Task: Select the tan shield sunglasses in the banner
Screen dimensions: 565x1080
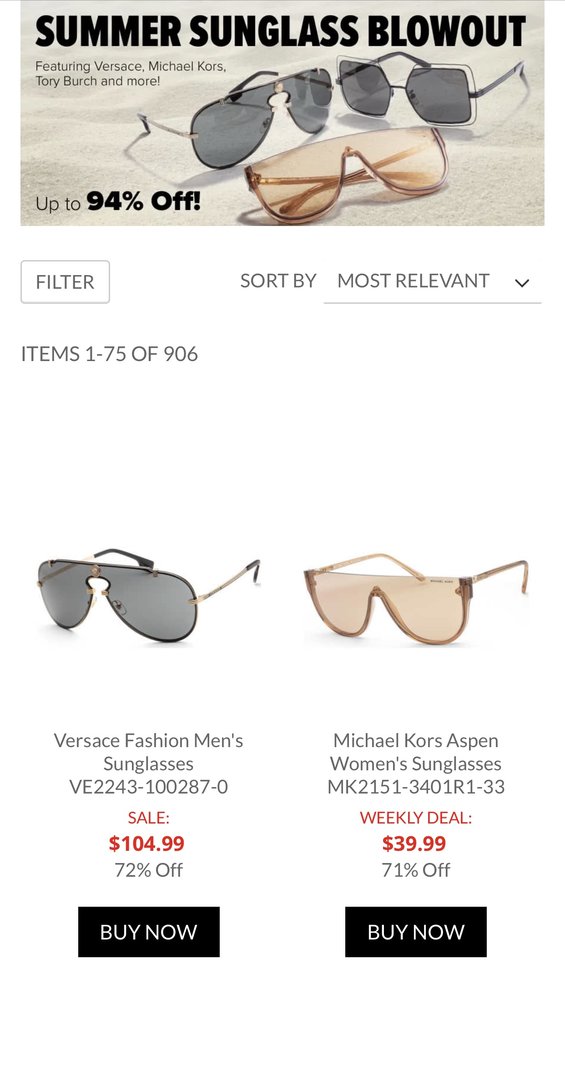Action: coord(348,175)
